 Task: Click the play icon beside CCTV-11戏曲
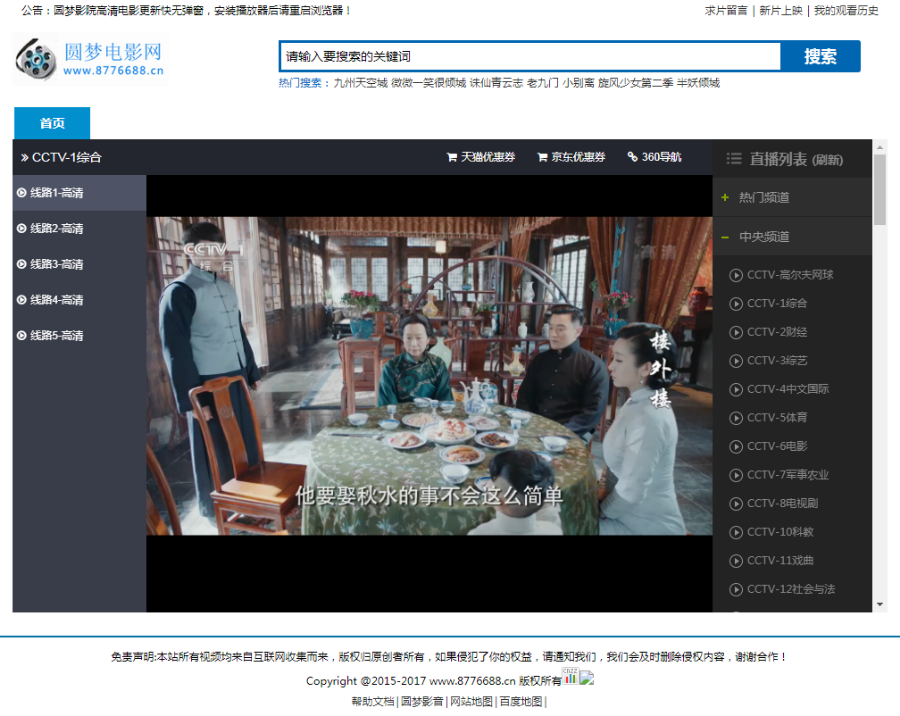(x=735, y=561)
